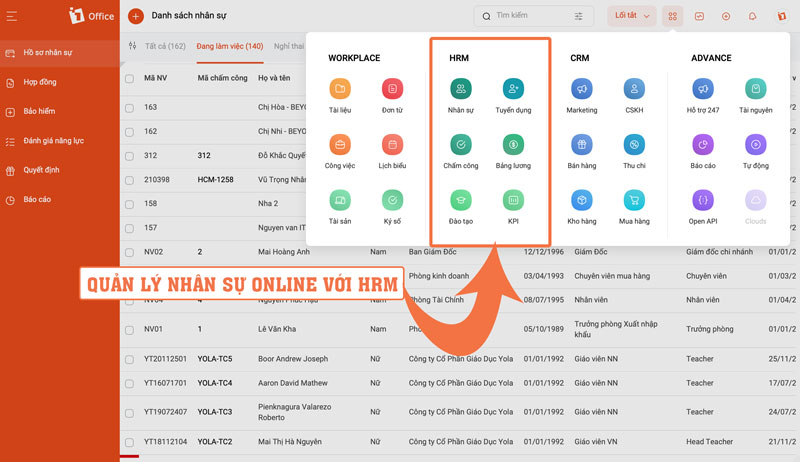Click the circled plus icon in top bar
Image resolution: width=800 pixels, height=462 pixels.
[726, 16]
